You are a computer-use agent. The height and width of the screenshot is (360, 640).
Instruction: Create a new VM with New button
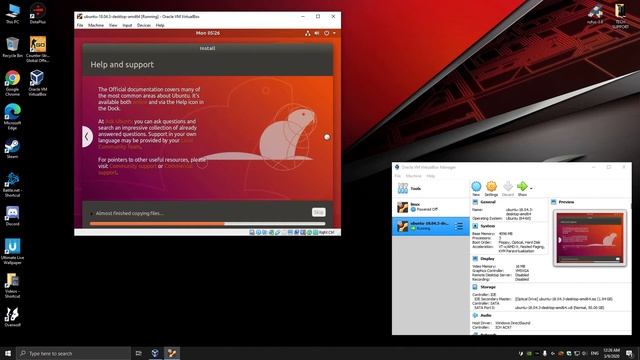[476, 188]
